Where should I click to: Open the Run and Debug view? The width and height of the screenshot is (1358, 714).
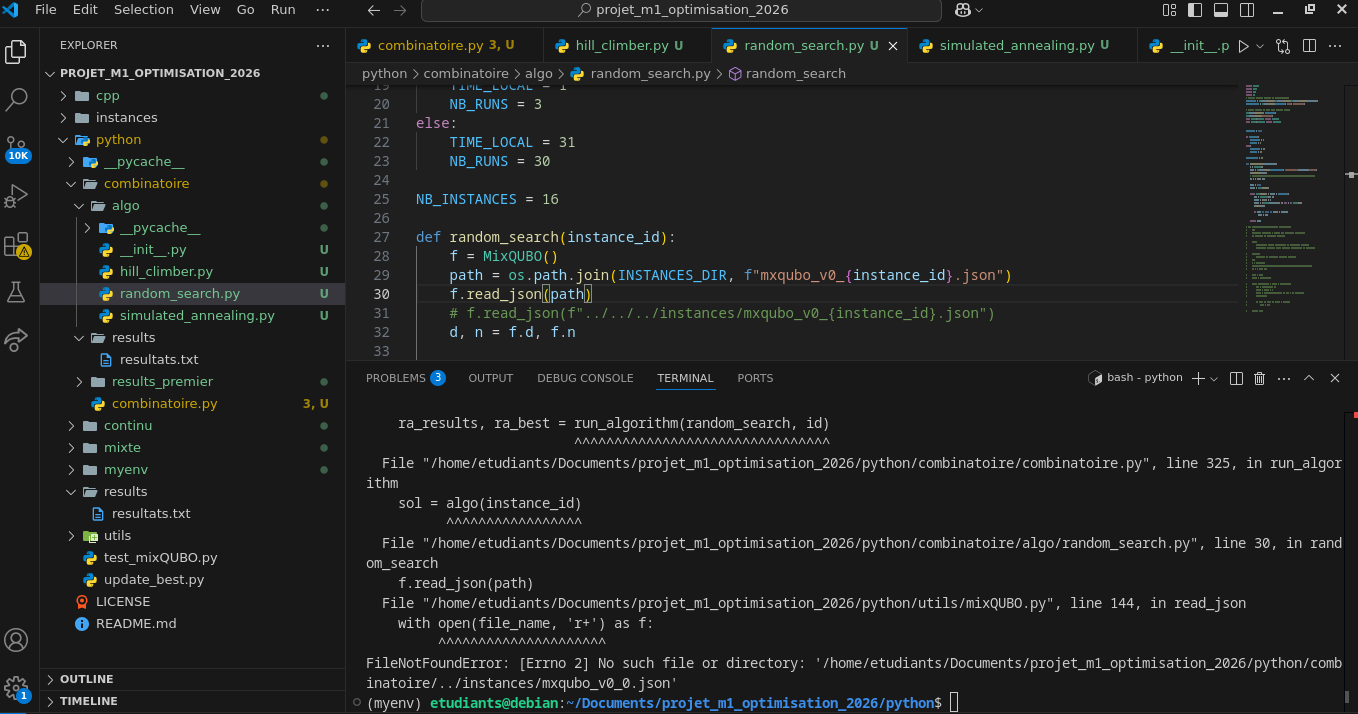click(17, 196)
